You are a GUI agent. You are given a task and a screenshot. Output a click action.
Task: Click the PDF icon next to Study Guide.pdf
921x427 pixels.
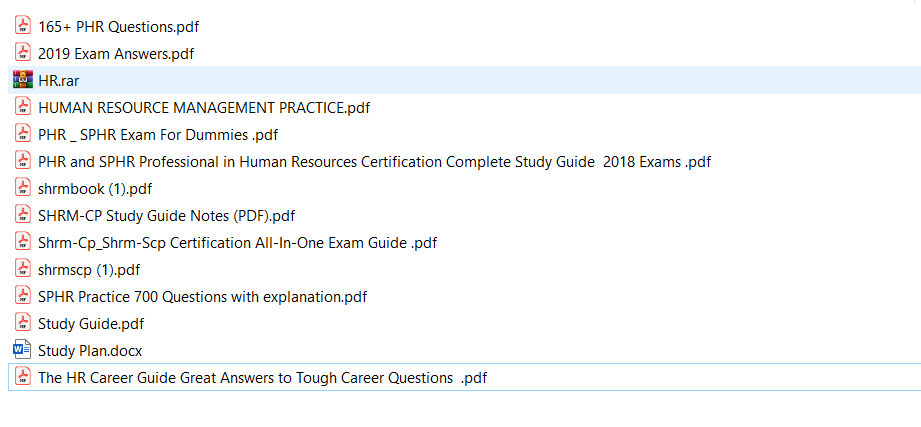click(x=22, y=323)
